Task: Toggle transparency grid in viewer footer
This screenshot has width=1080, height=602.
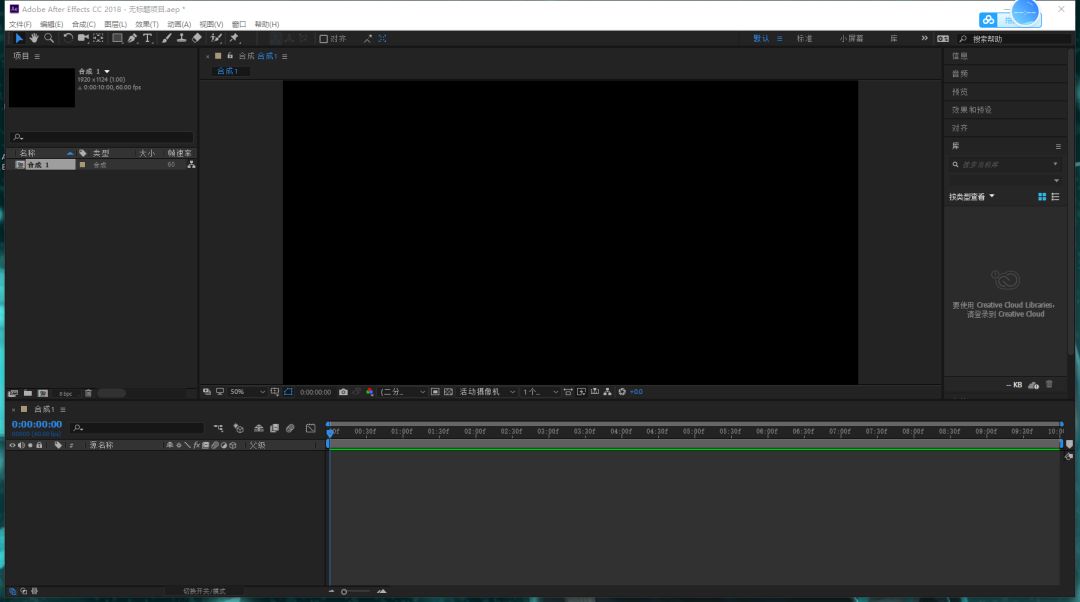Action: coord(448,392)
